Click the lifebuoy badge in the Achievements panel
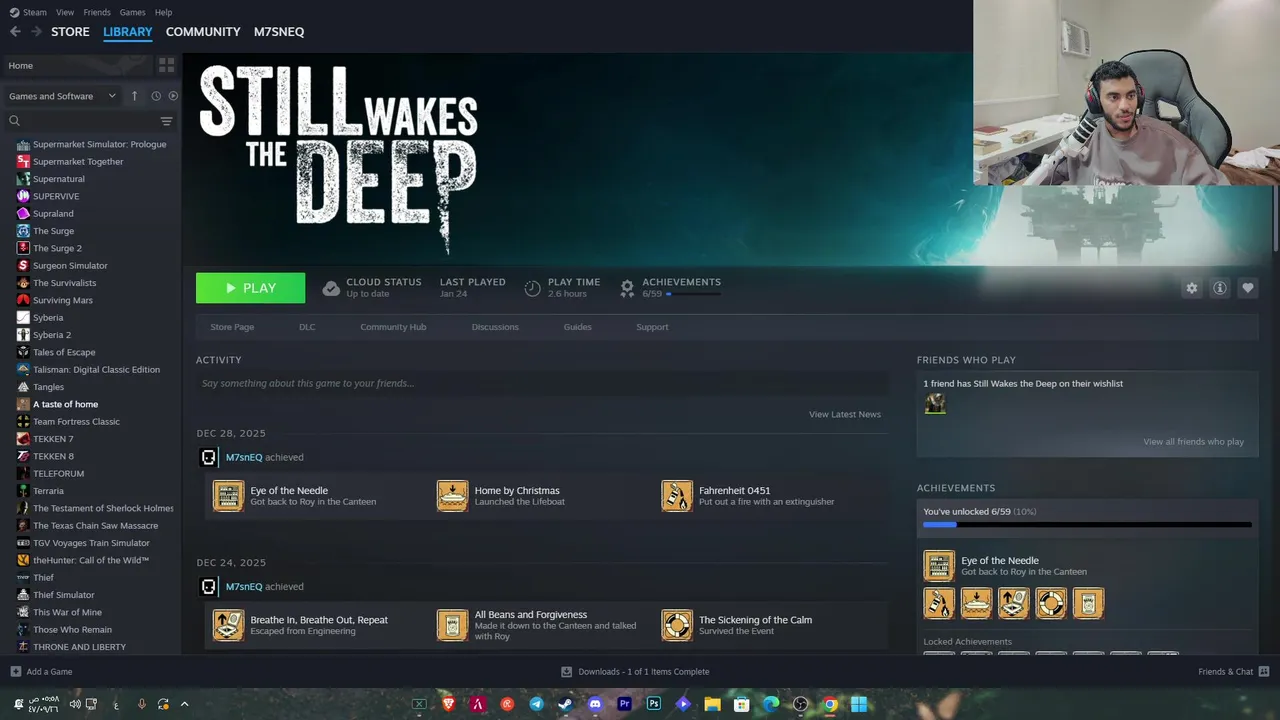The width and height of the screenshot is (1280, 720). 1051,603
